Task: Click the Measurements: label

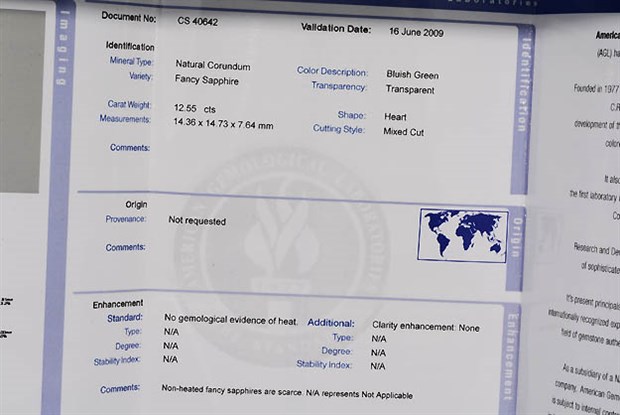Action: [125, 119]
